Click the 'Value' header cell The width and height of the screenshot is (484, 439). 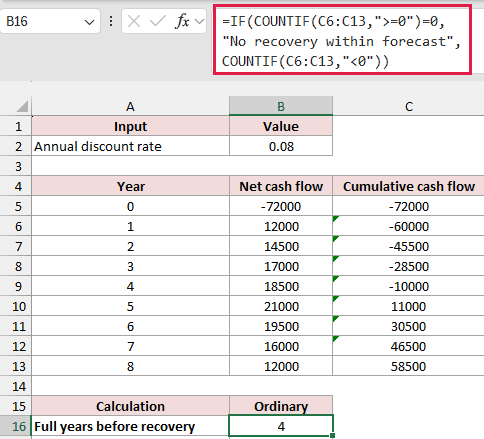pyautogui.click(x=281, y=126)
